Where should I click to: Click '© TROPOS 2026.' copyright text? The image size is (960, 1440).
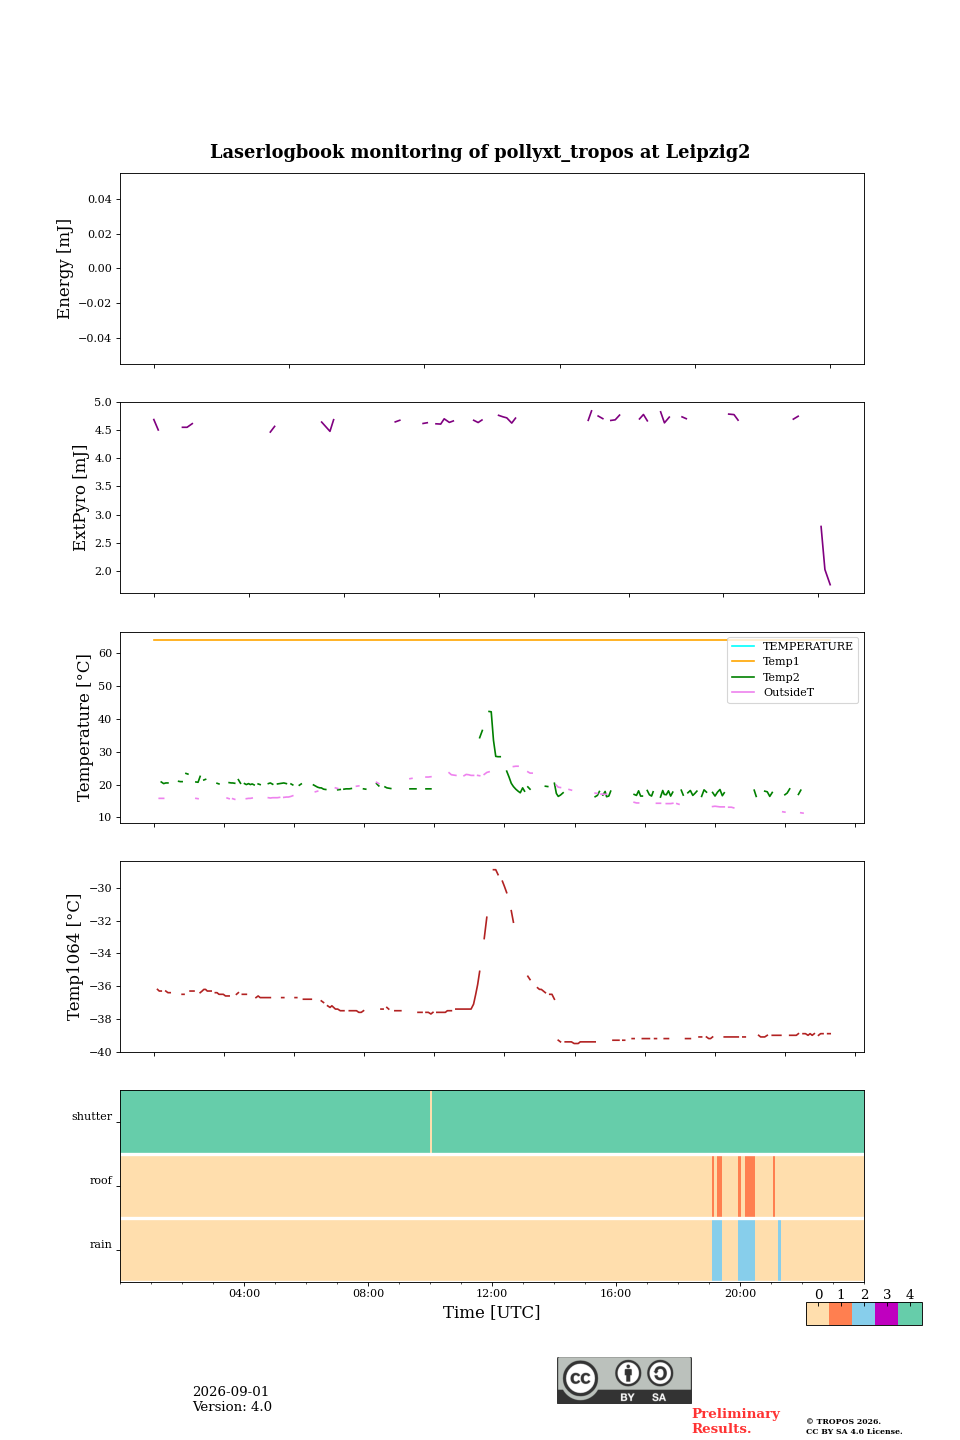pos(843,1421)
